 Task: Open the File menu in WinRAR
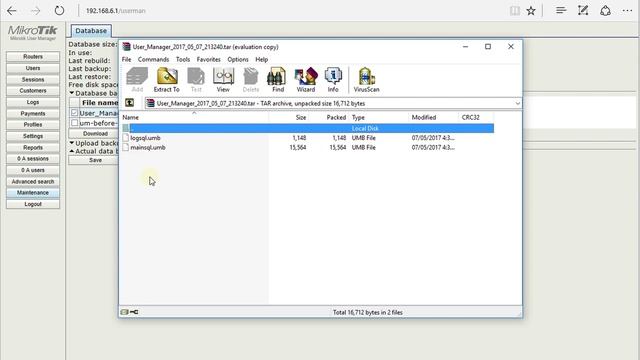tap(127, 59)
